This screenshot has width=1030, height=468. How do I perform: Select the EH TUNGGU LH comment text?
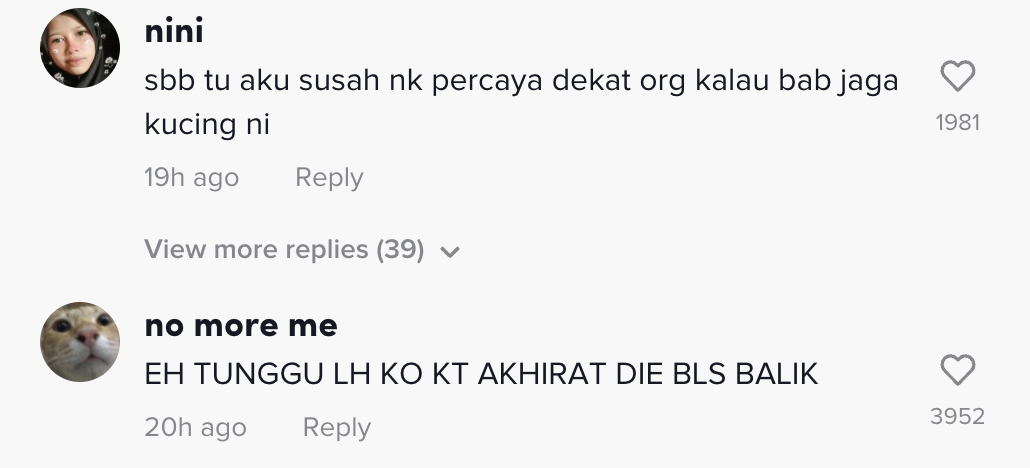tap(481, 374)
